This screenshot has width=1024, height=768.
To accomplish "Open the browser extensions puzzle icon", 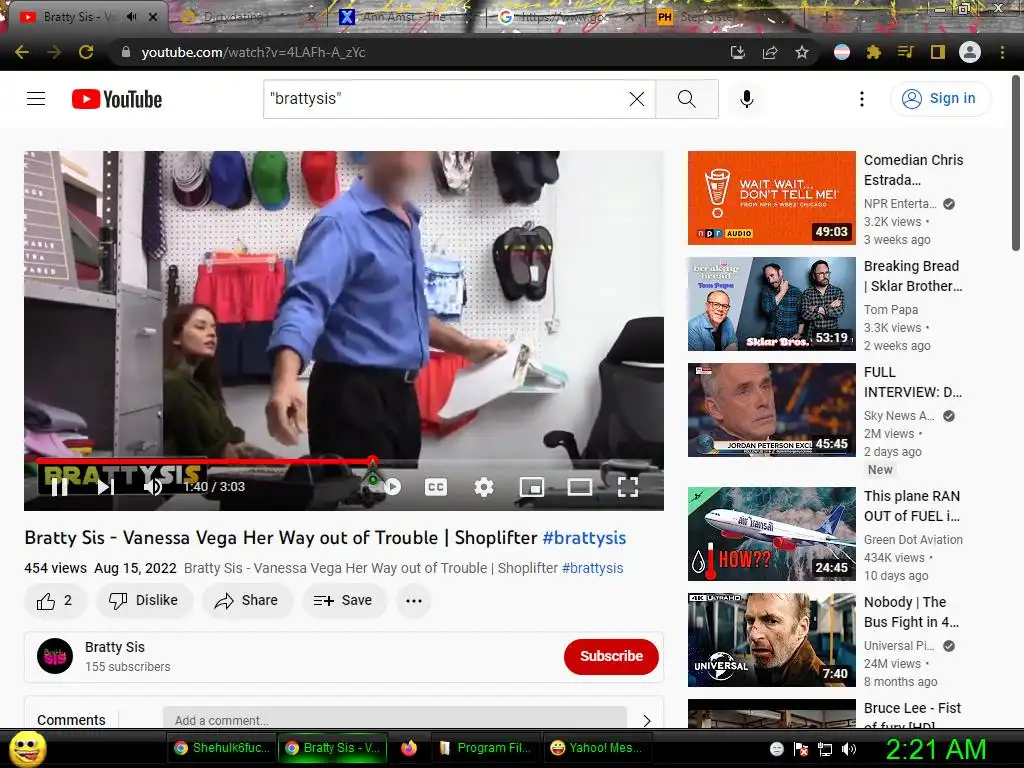I will click(x=874, y=52).
